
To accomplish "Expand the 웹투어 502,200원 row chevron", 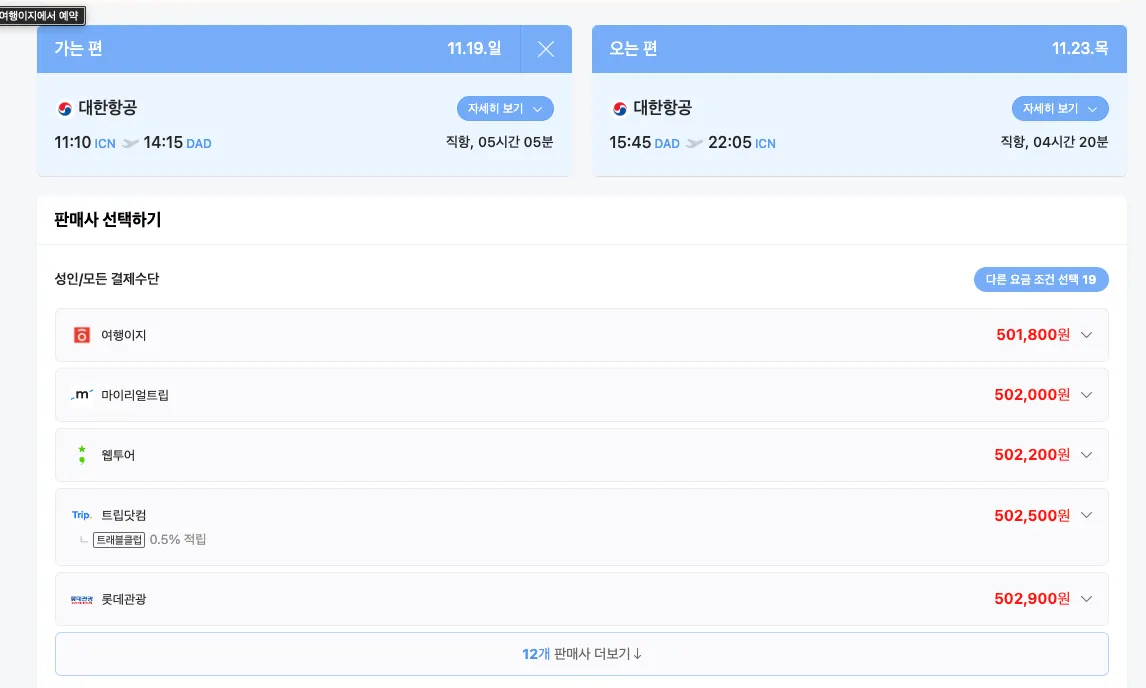I will coord(1087,455).
